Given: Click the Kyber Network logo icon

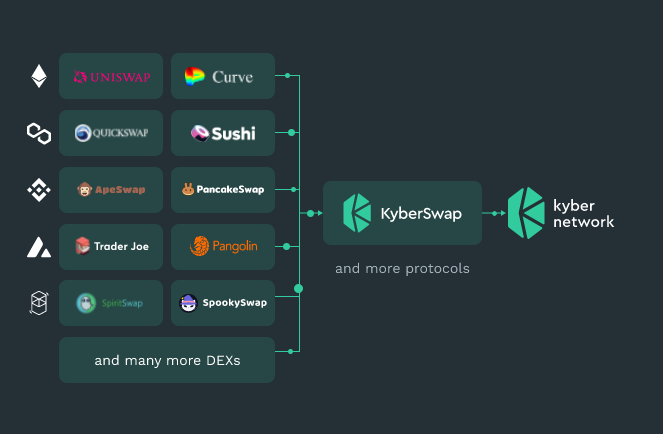Looking at the screenshot, I should pyautogui.click(x=526, y=213).
